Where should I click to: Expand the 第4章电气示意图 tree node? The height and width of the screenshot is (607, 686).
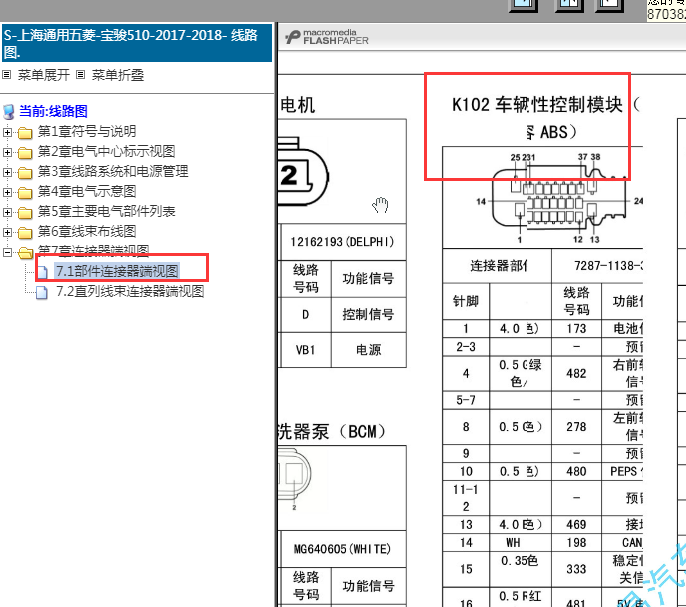(7, 192)
